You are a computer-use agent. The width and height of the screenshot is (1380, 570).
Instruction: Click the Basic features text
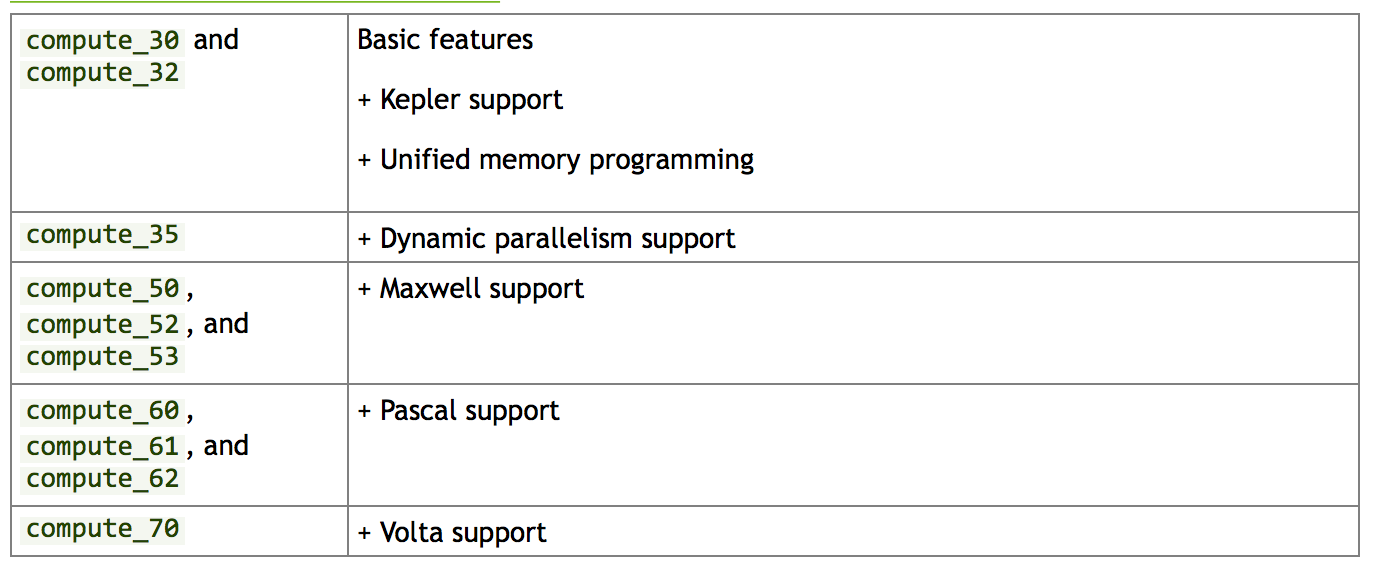(445, 39)
